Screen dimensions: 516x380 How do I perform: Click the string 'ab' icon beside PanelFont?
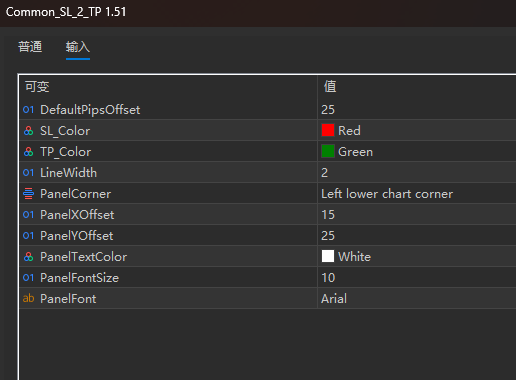[x=28, y=298]
